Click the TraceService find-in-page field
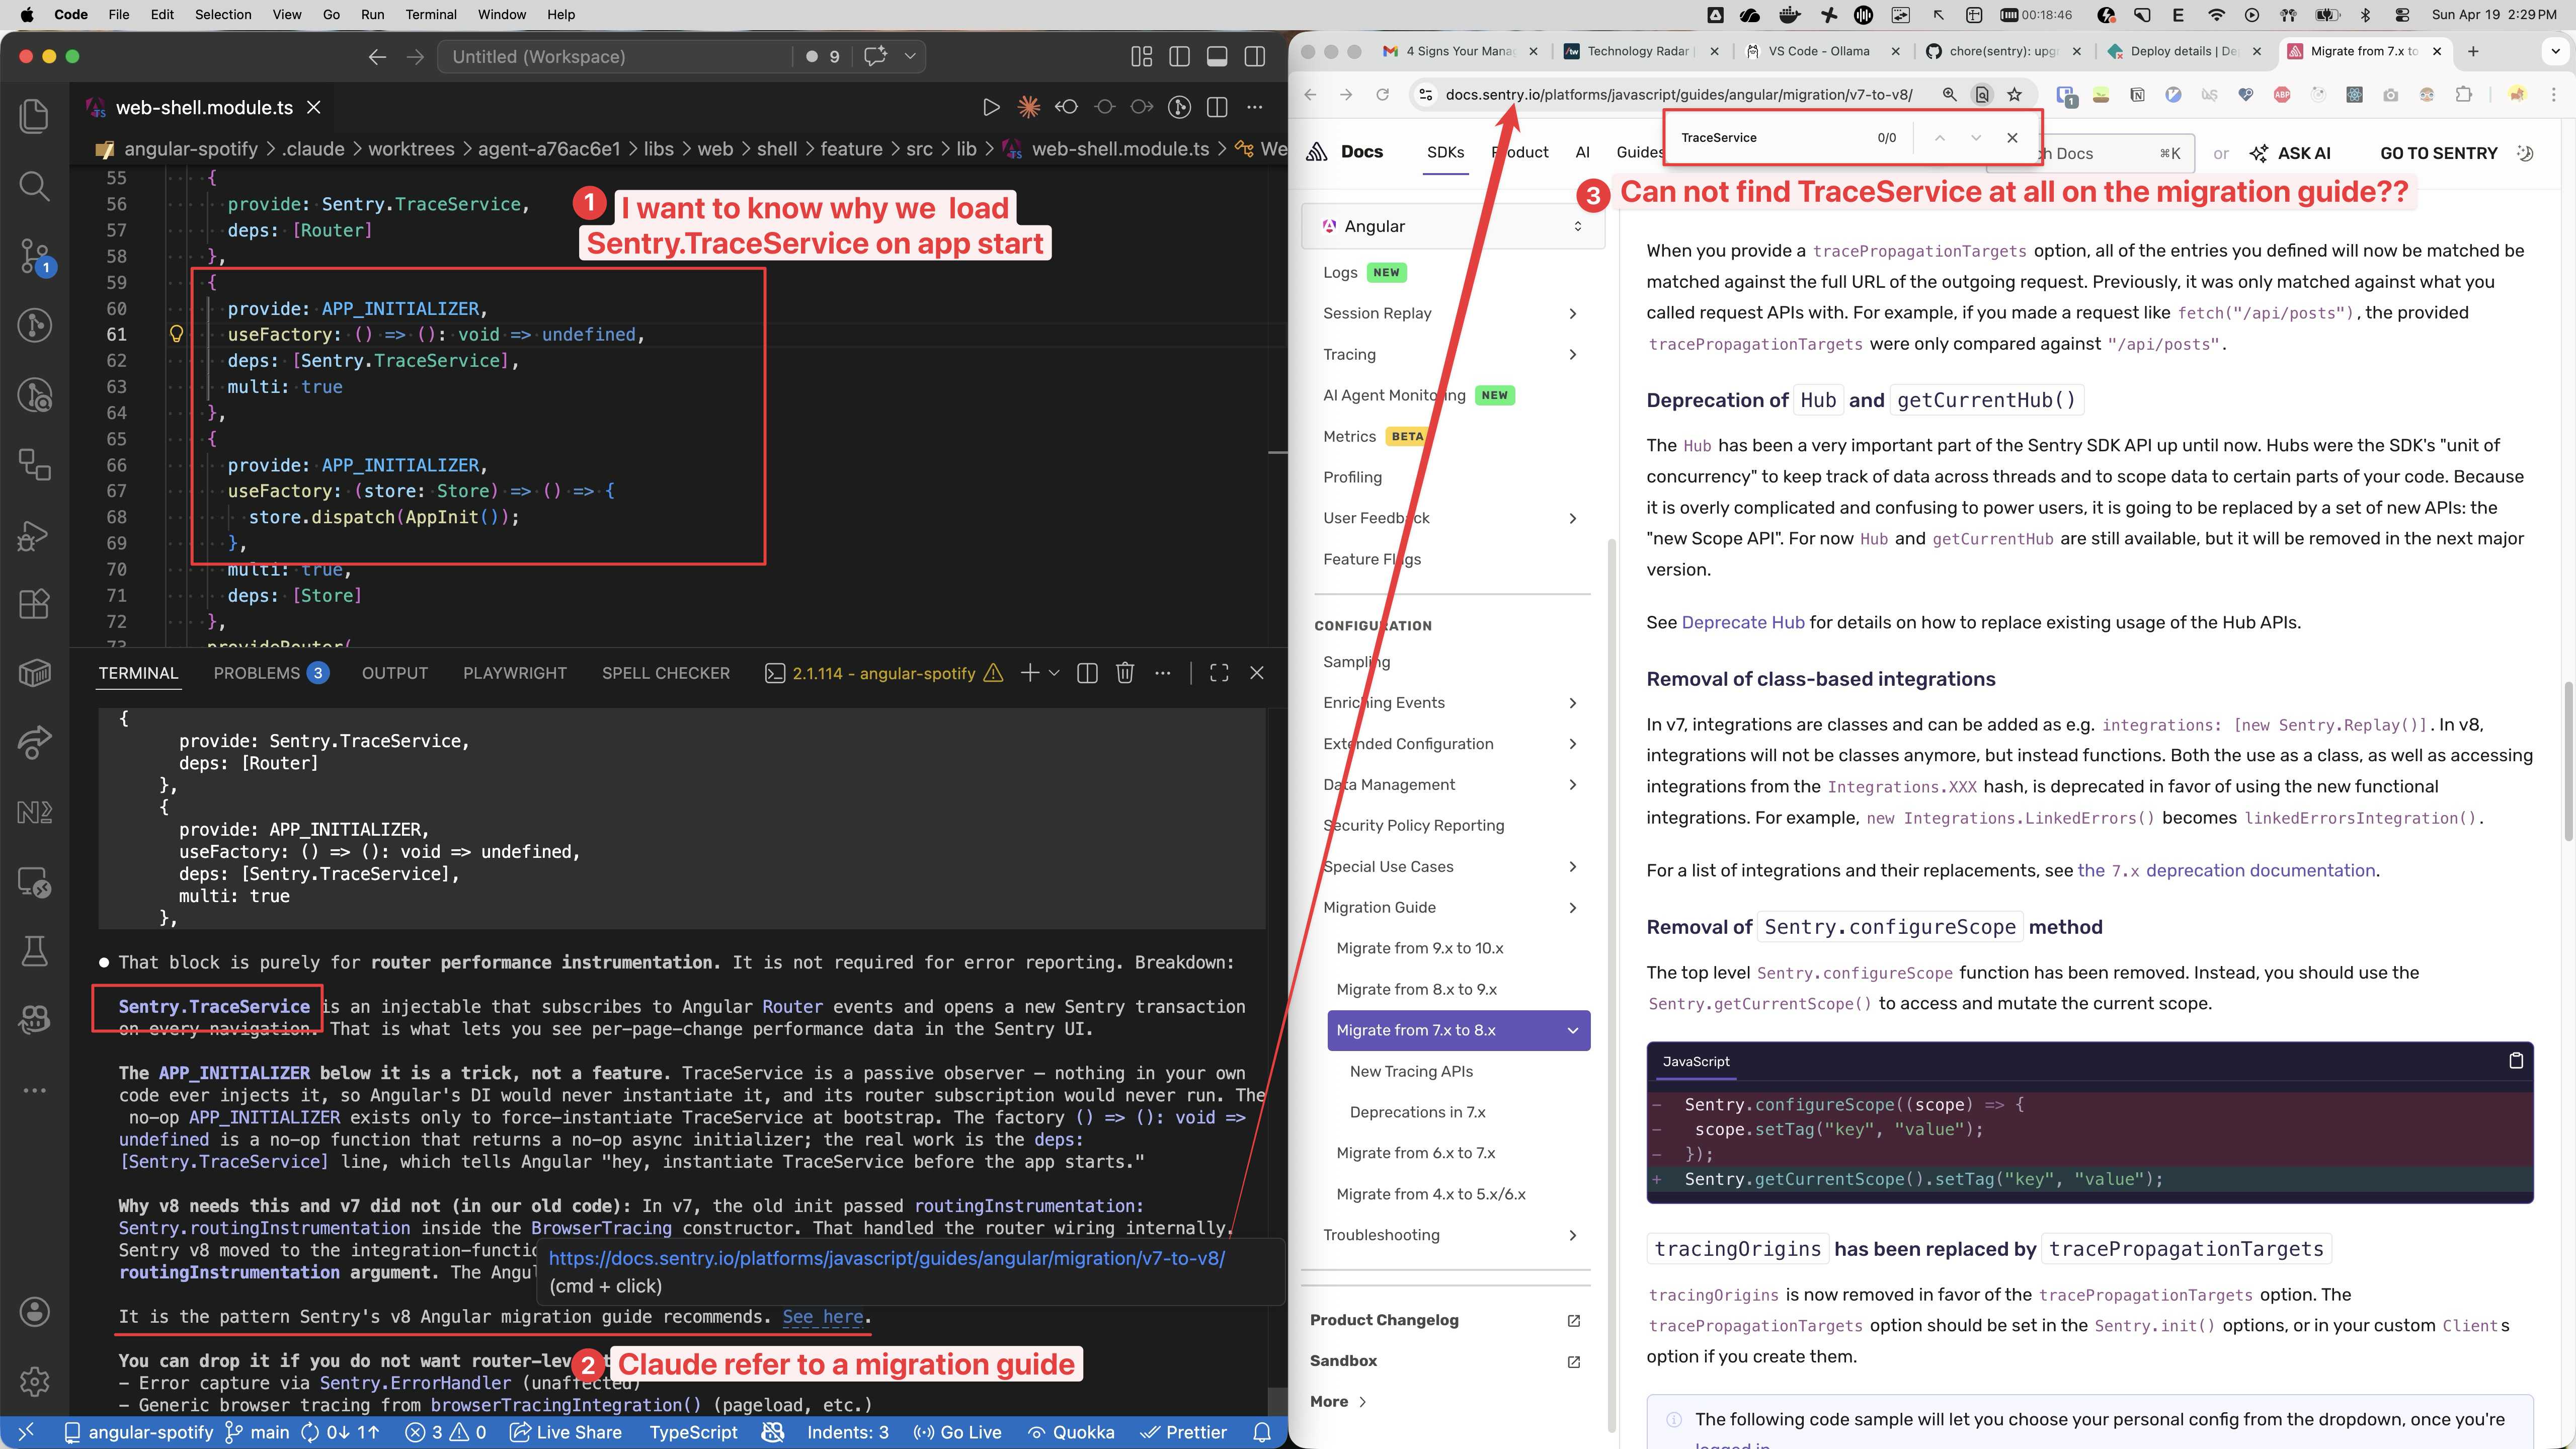This screenshot has width=2576, height=1449. 1760,138
